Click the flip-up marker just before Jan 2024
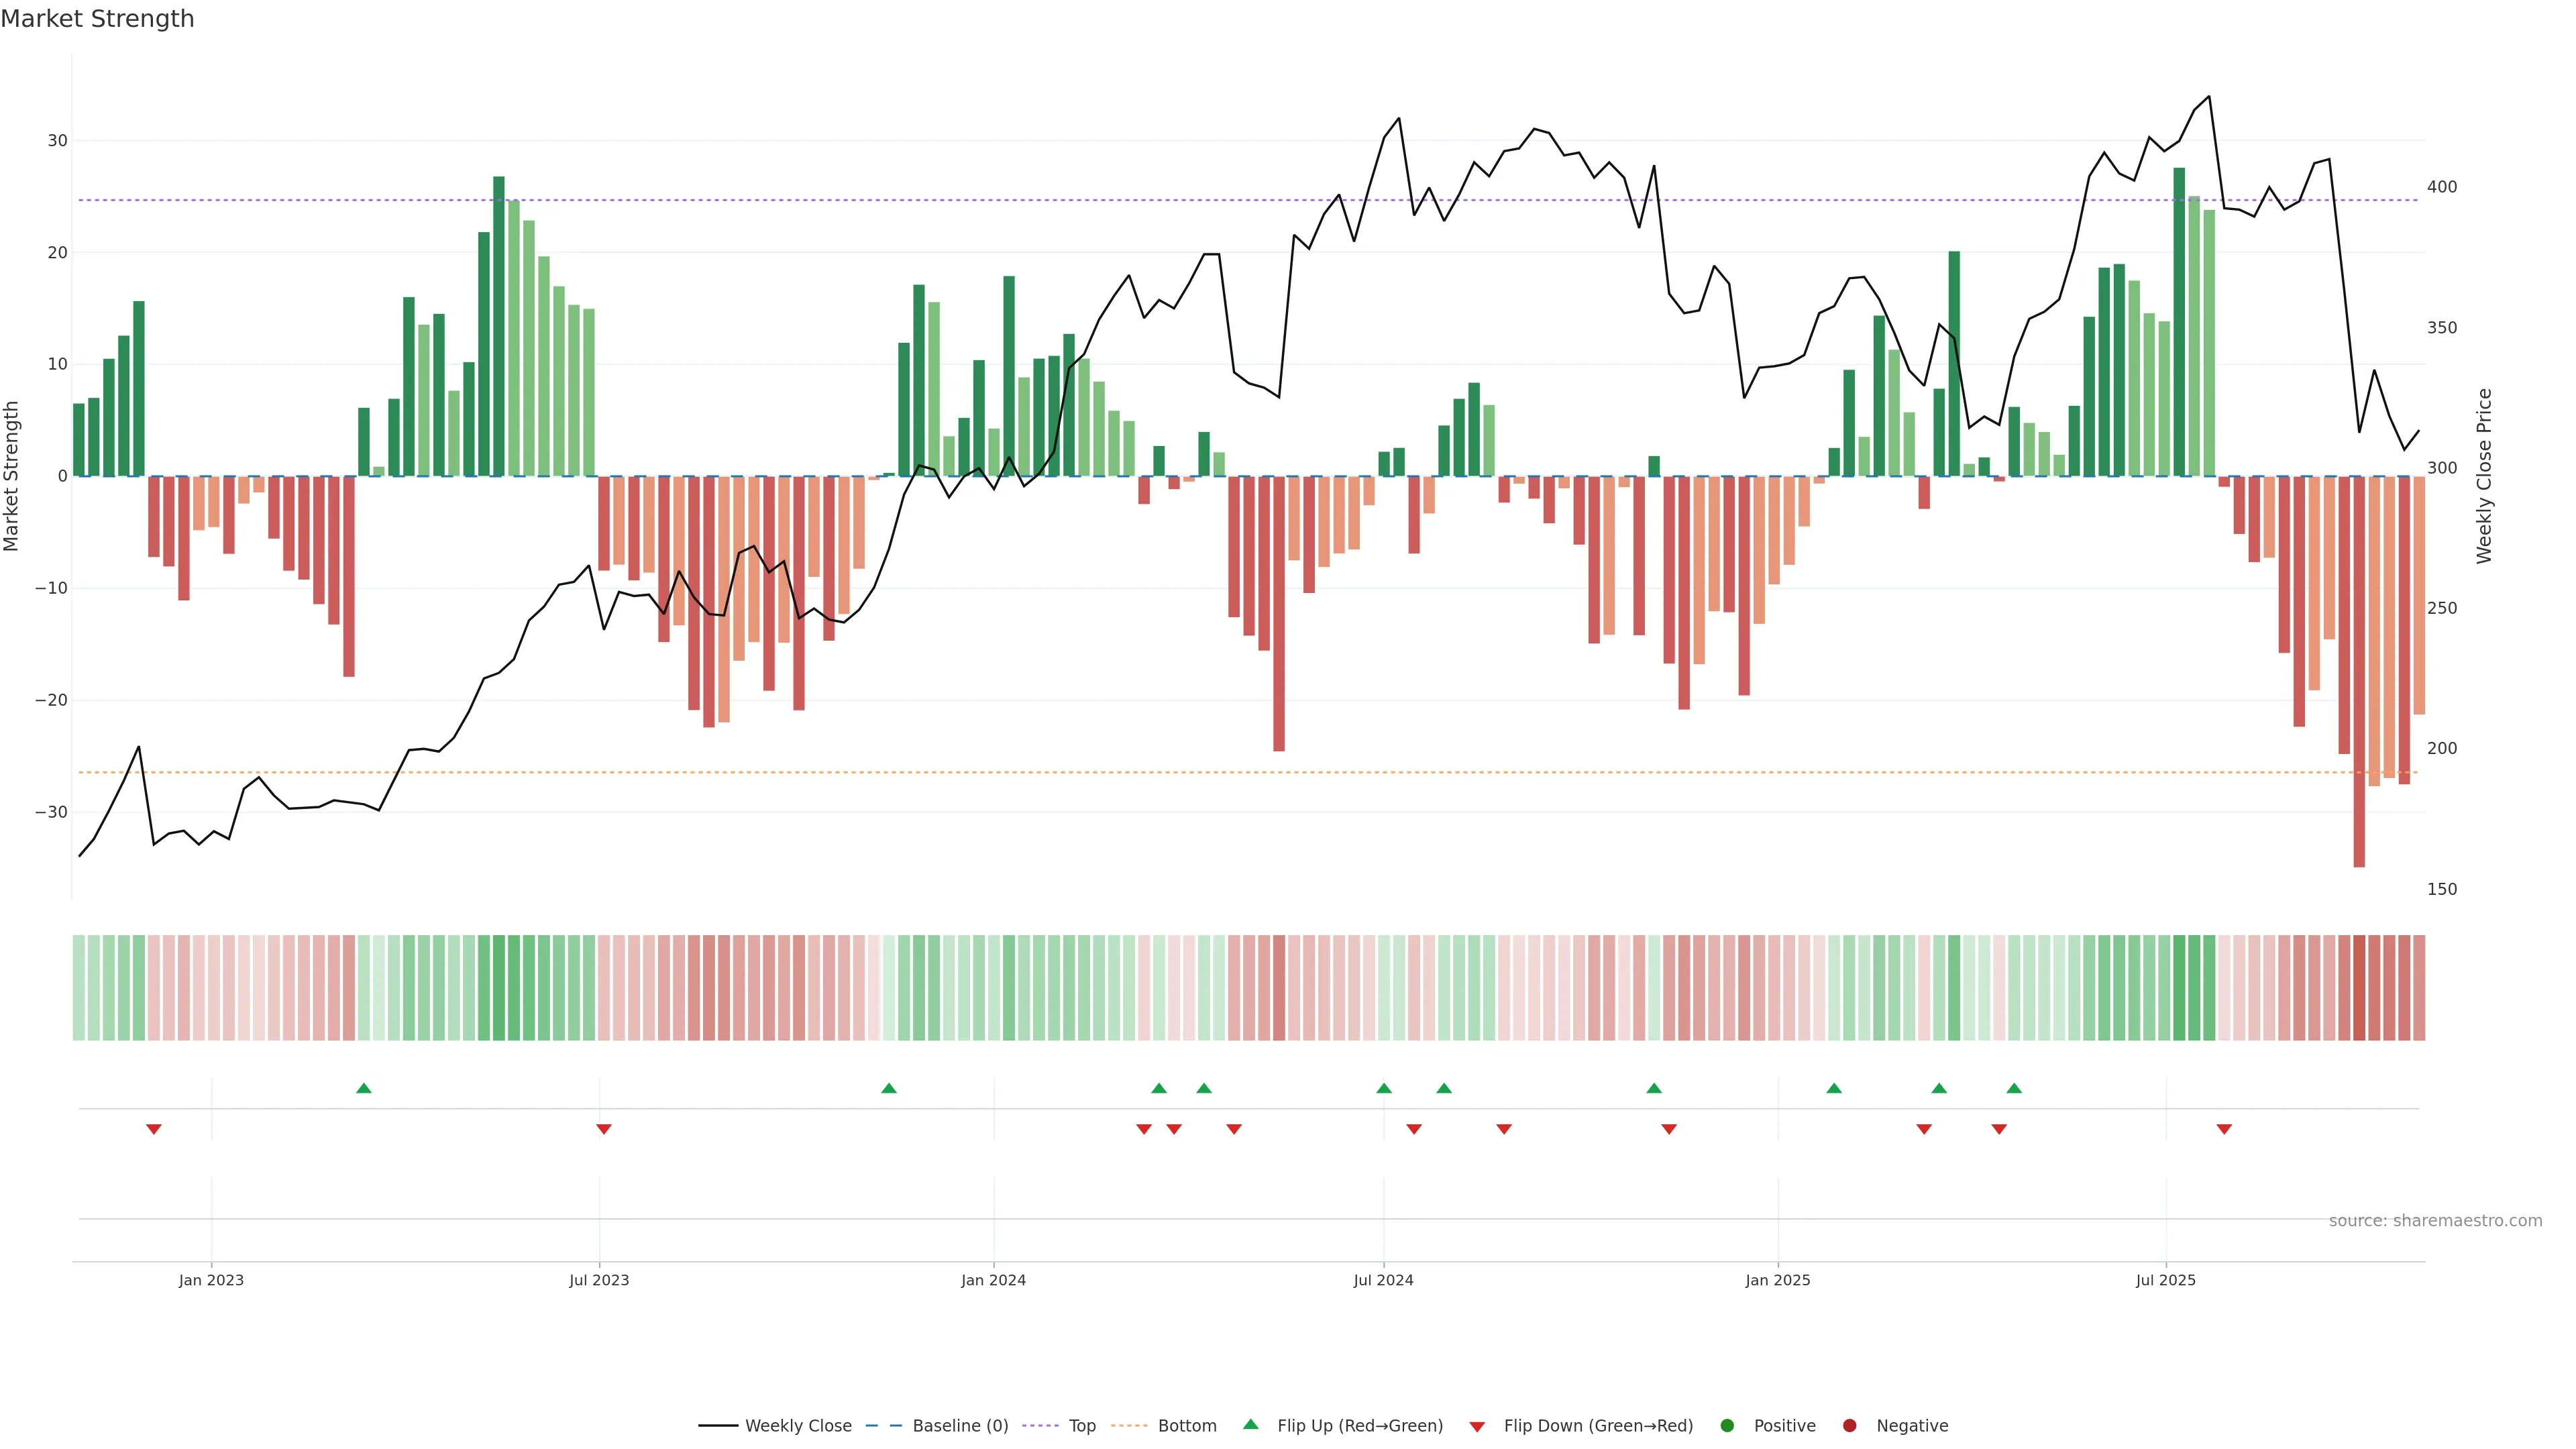Viewport: 2576px width, 1449px height. click(x=889, y=1088)
